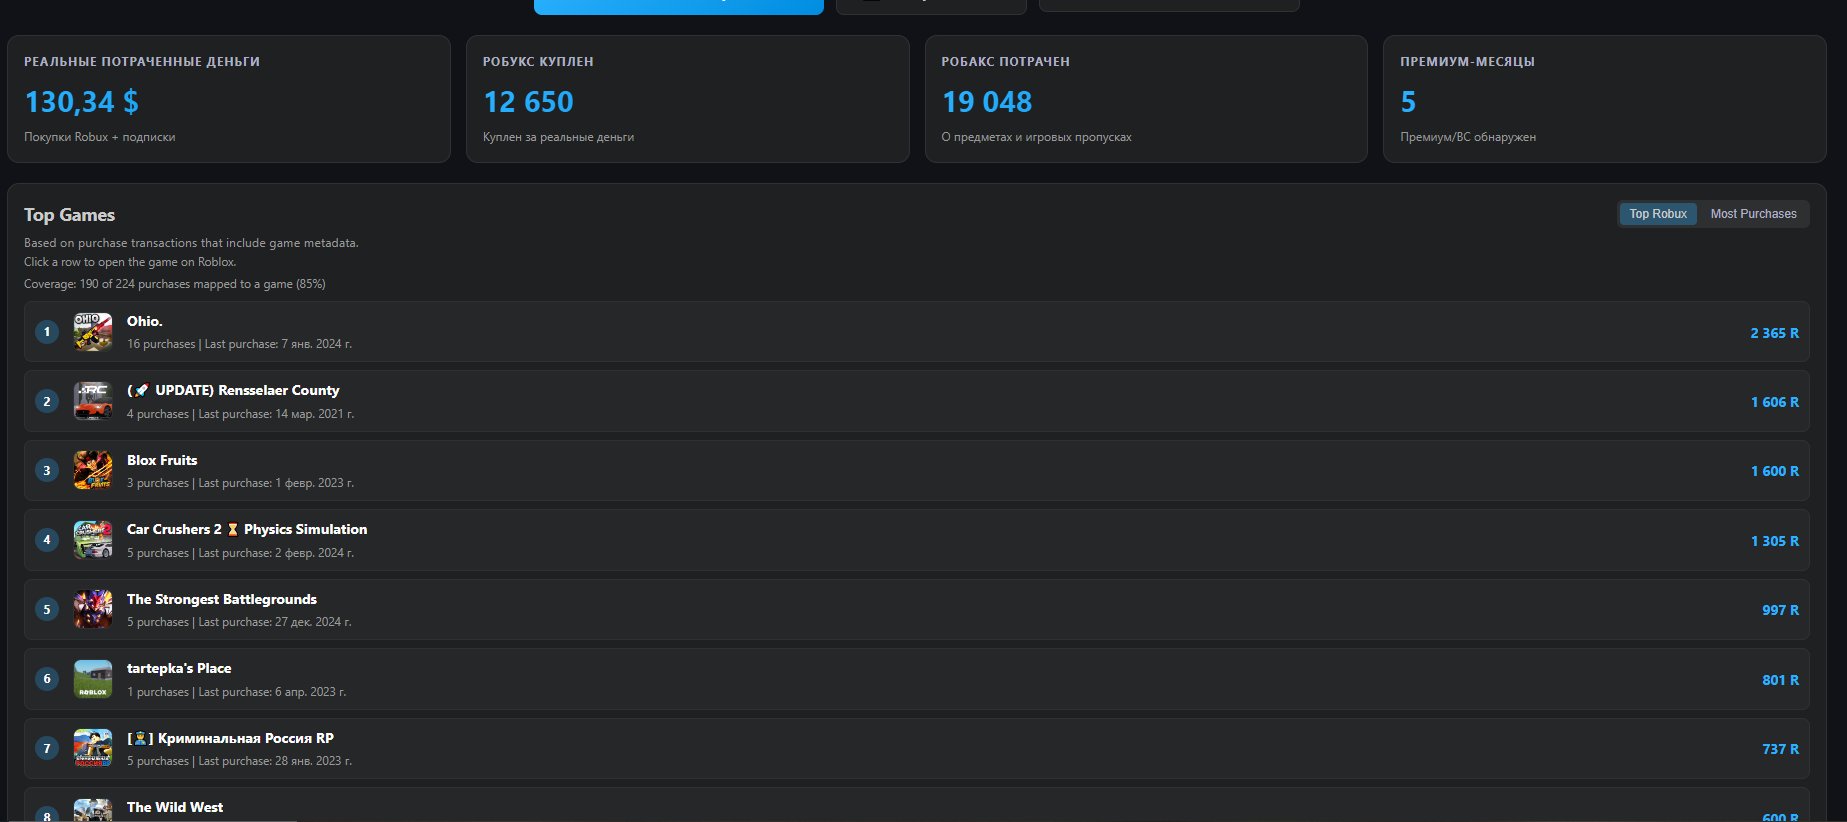Screen dimensions: 1847x822
Task: Click rank badge number 6
Action: (47, 679)
